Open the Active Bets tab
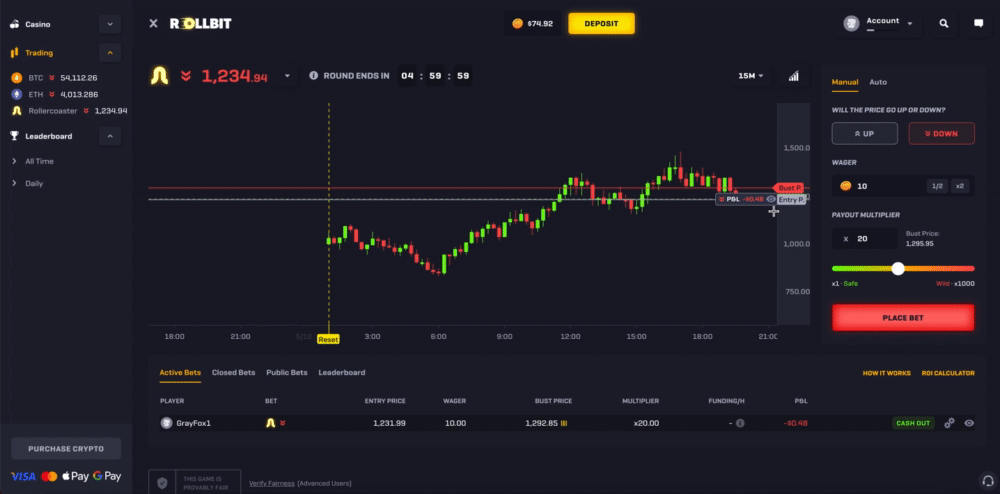 [x=180, y=373]
